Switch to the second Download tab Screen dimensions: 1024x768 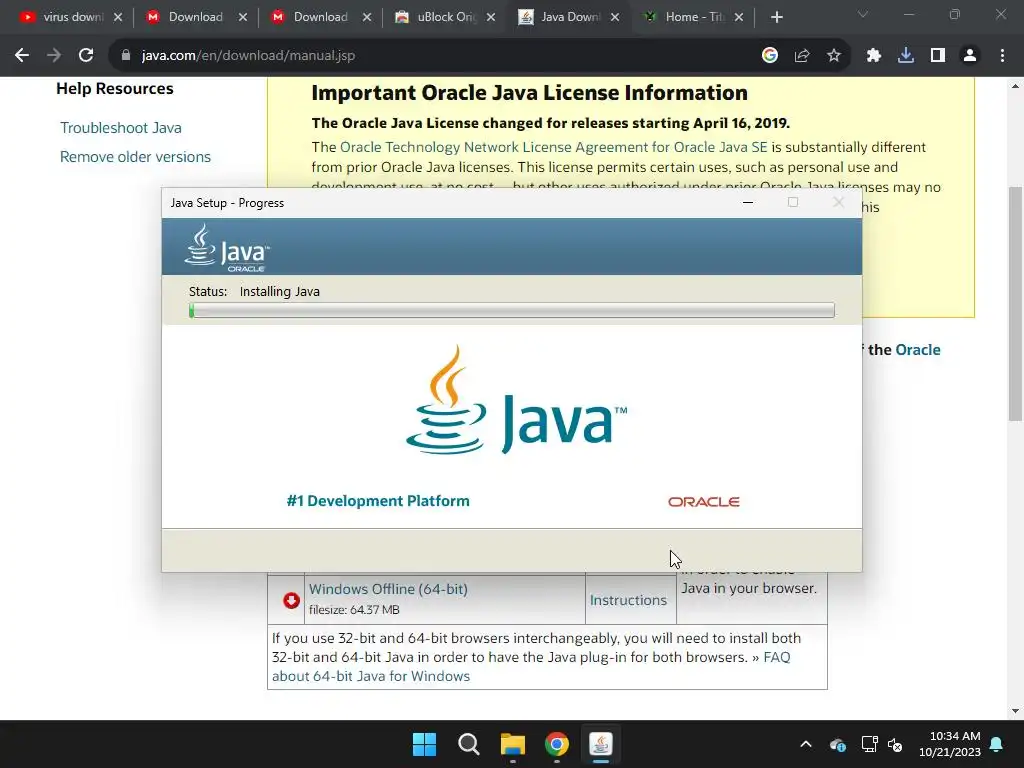click(x=311, y=17)
